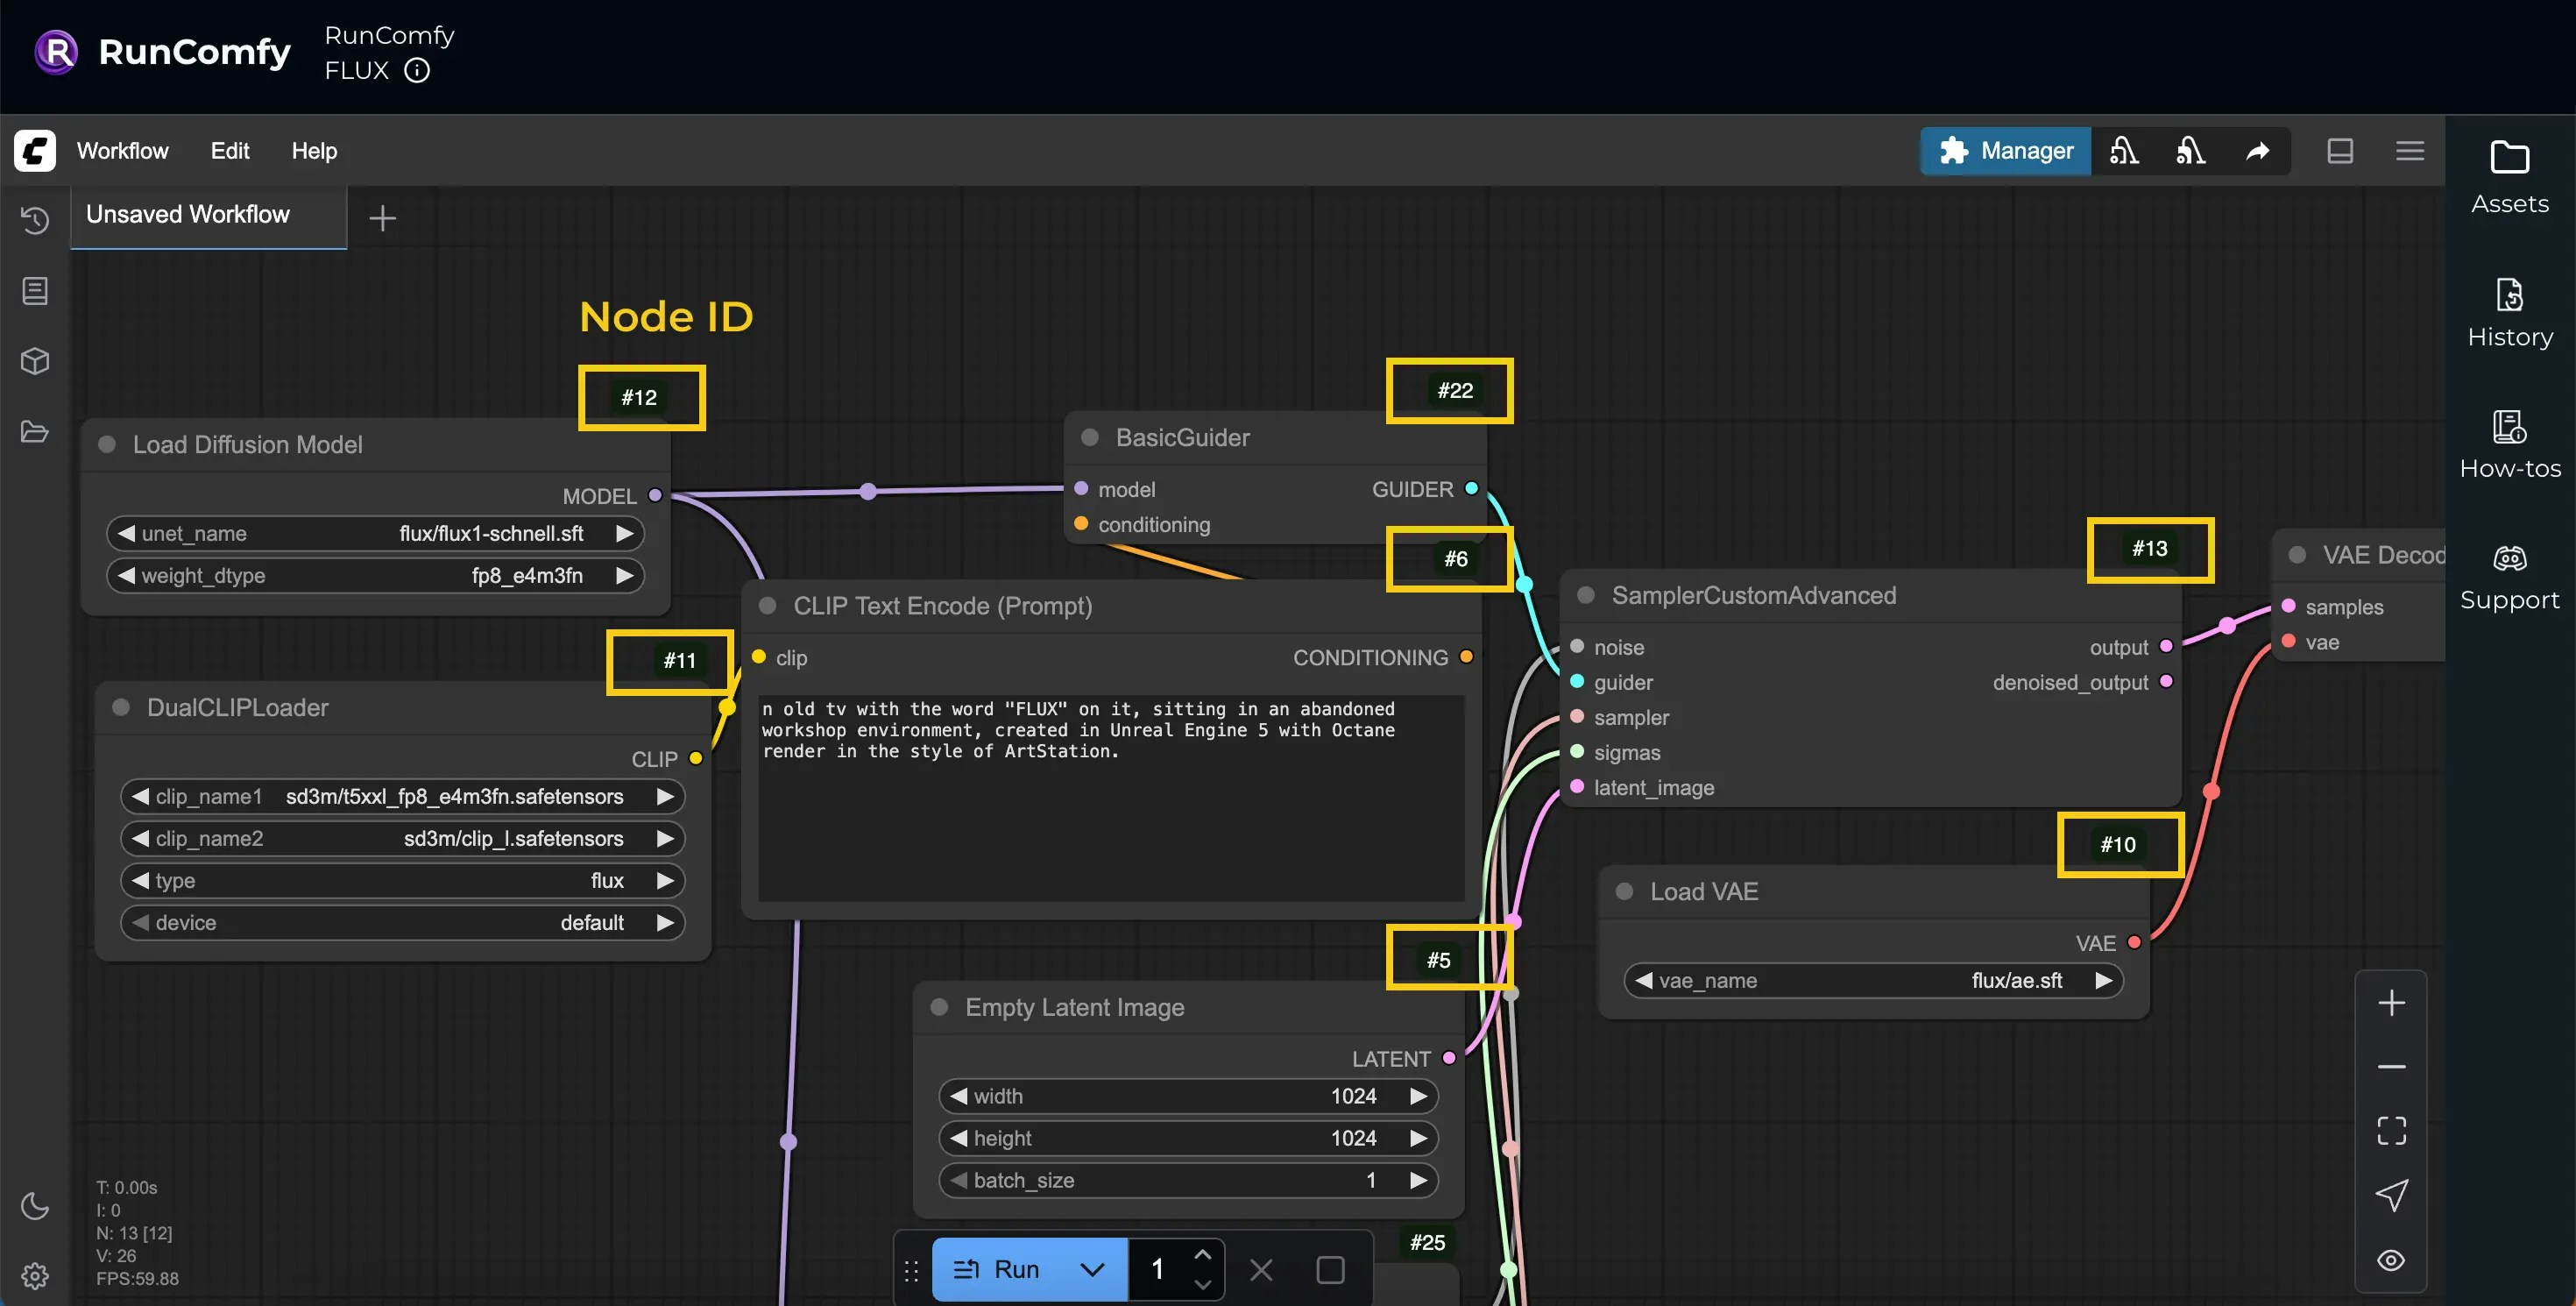Open clip_name2 selector

click(402, 839)
